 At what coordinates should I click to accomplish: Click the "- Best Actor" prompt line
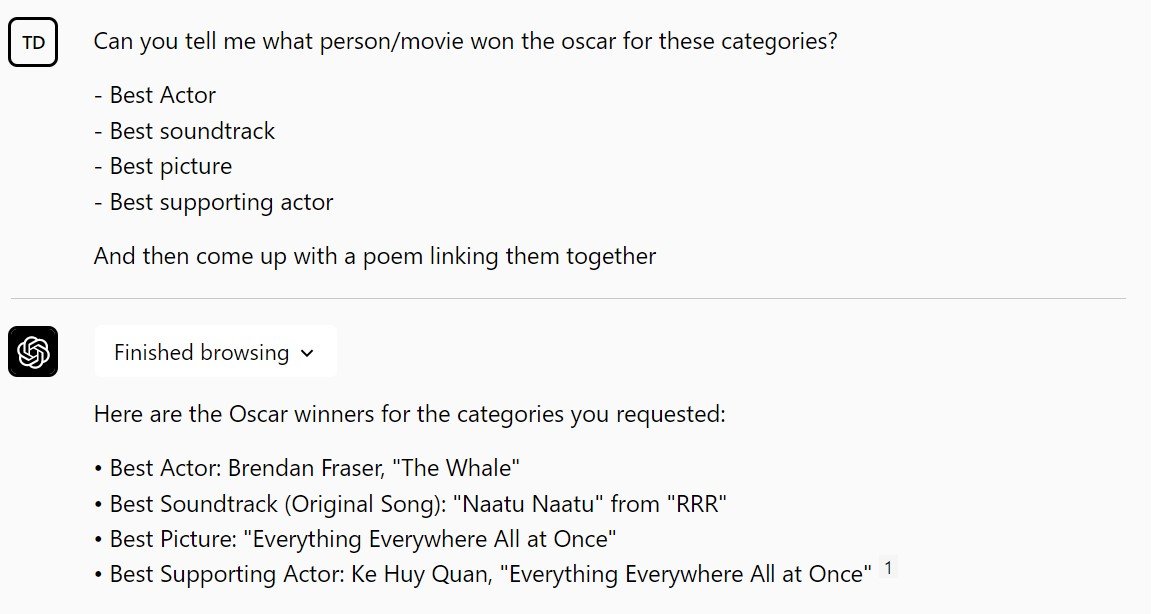[155, 95]
